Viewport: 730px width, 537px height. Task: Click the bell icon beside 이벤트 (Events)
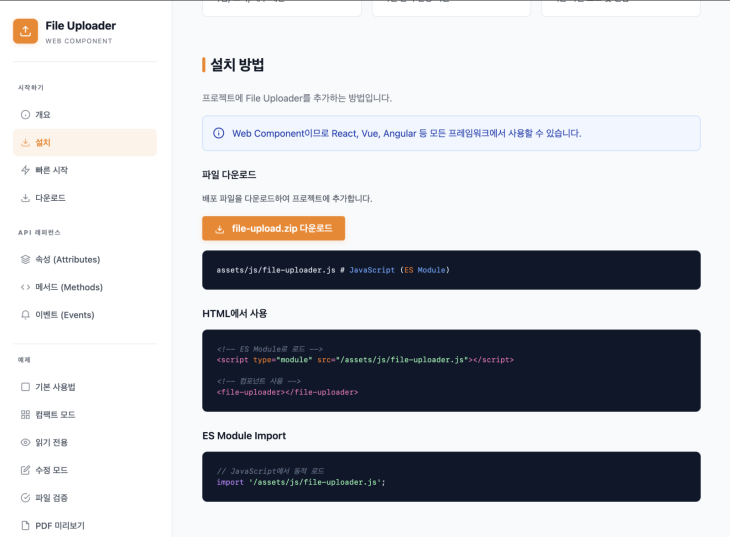pyautogui.click(x=26, y=315)
